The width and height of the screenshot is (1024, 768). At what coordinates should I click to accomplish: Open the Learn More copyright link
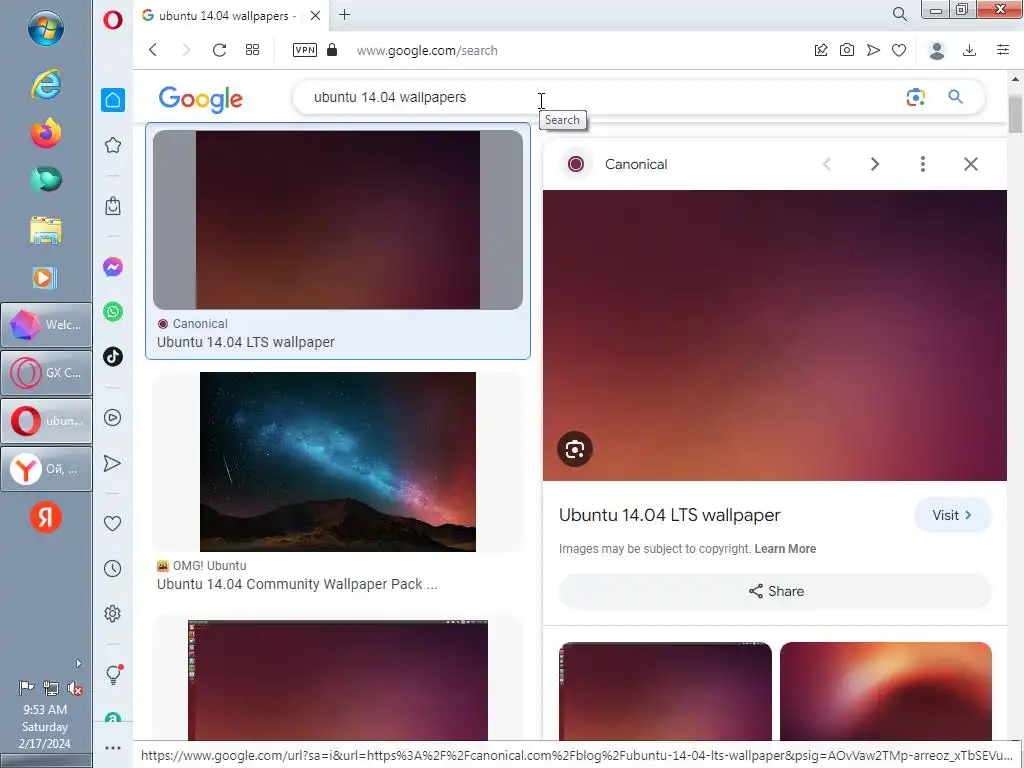(785, 549)
